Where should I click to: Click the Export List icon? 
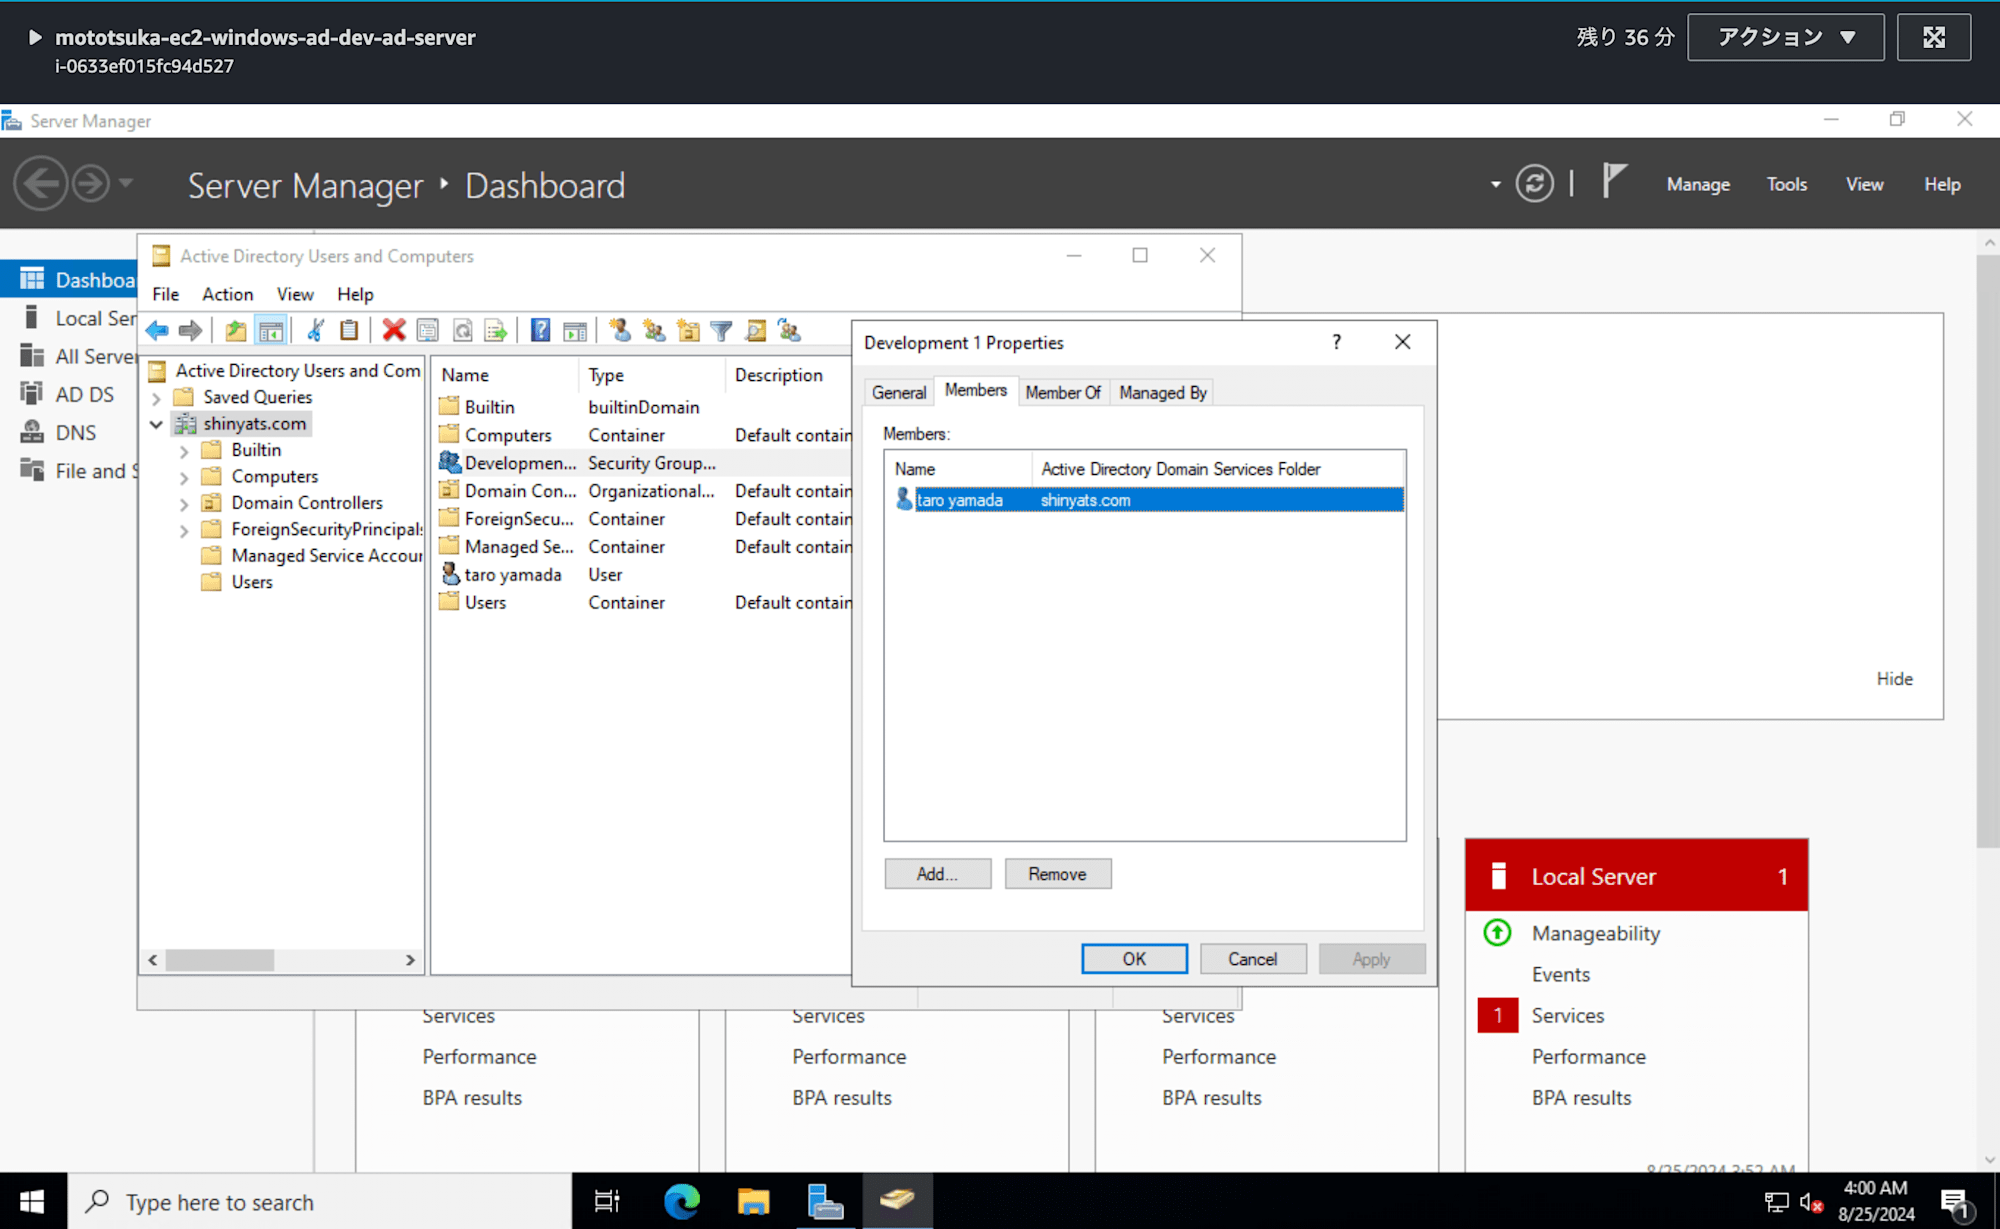tap(496, 330)
